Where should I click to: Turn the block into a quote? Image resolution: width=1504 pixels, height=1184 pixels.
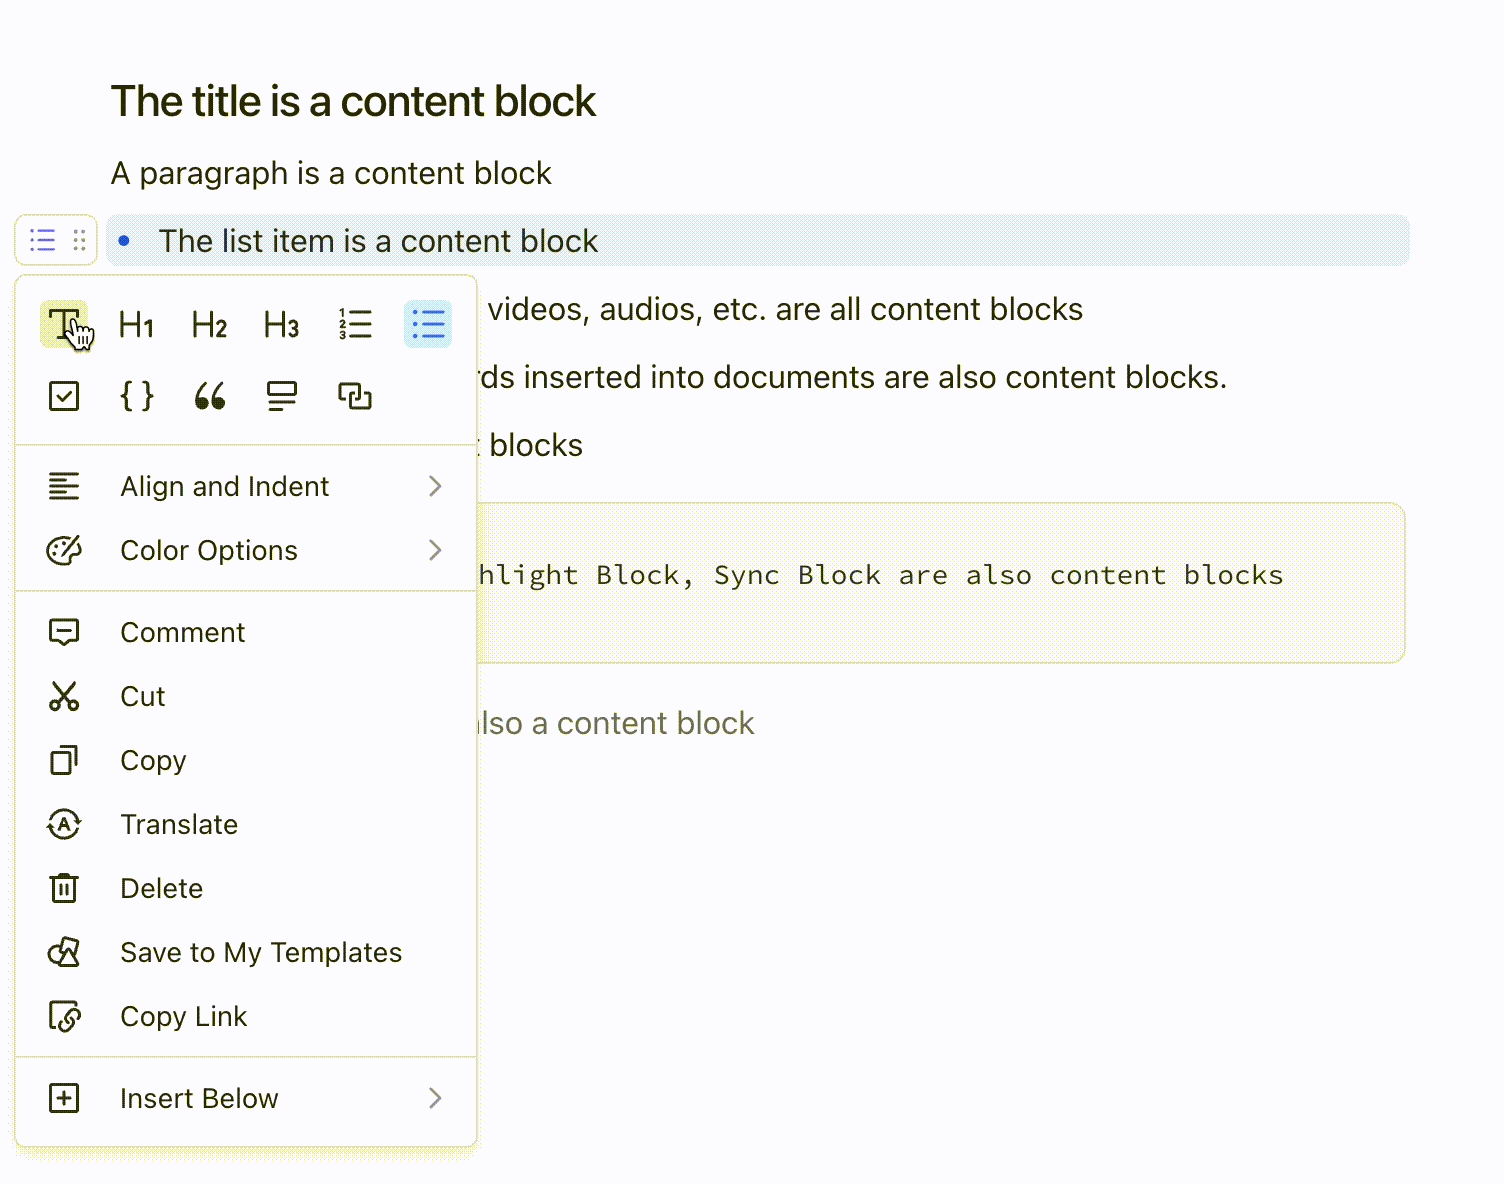(209, 396)
